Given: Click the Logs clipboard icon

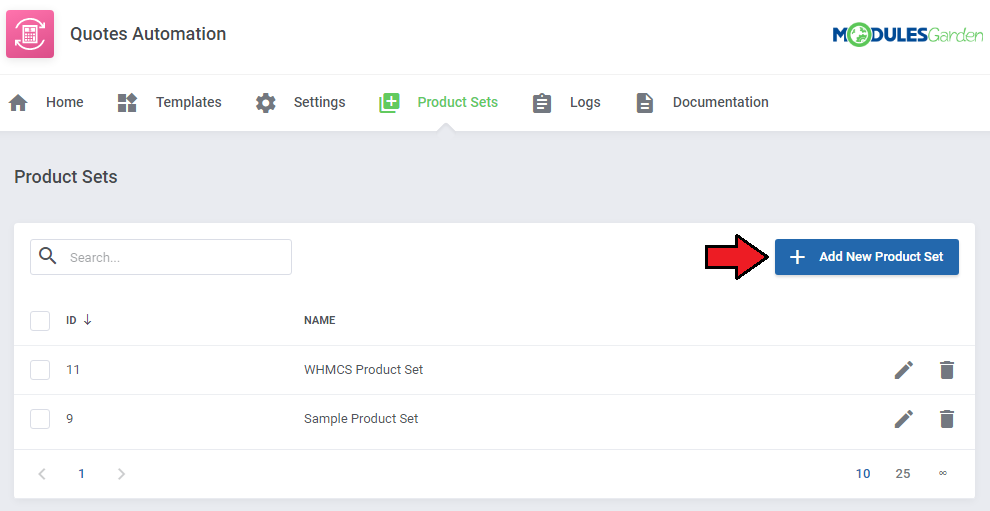Looking at the screenshot, I should (542, 102).
